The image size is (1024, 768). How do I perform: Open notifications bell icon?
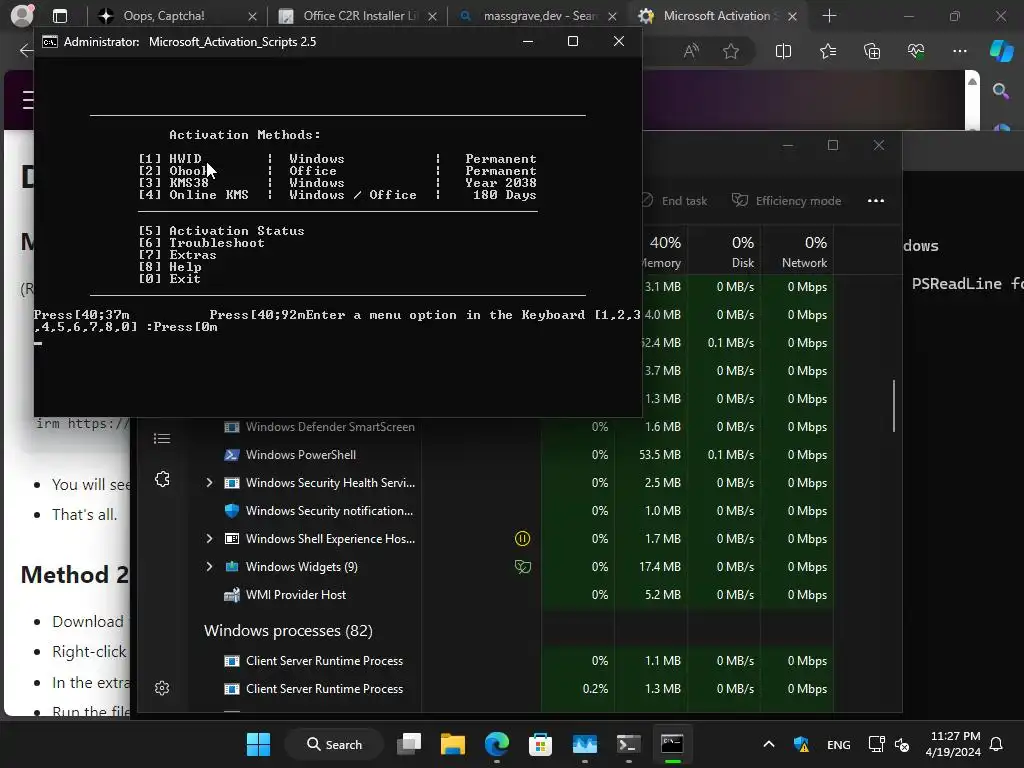click(997, 744)
